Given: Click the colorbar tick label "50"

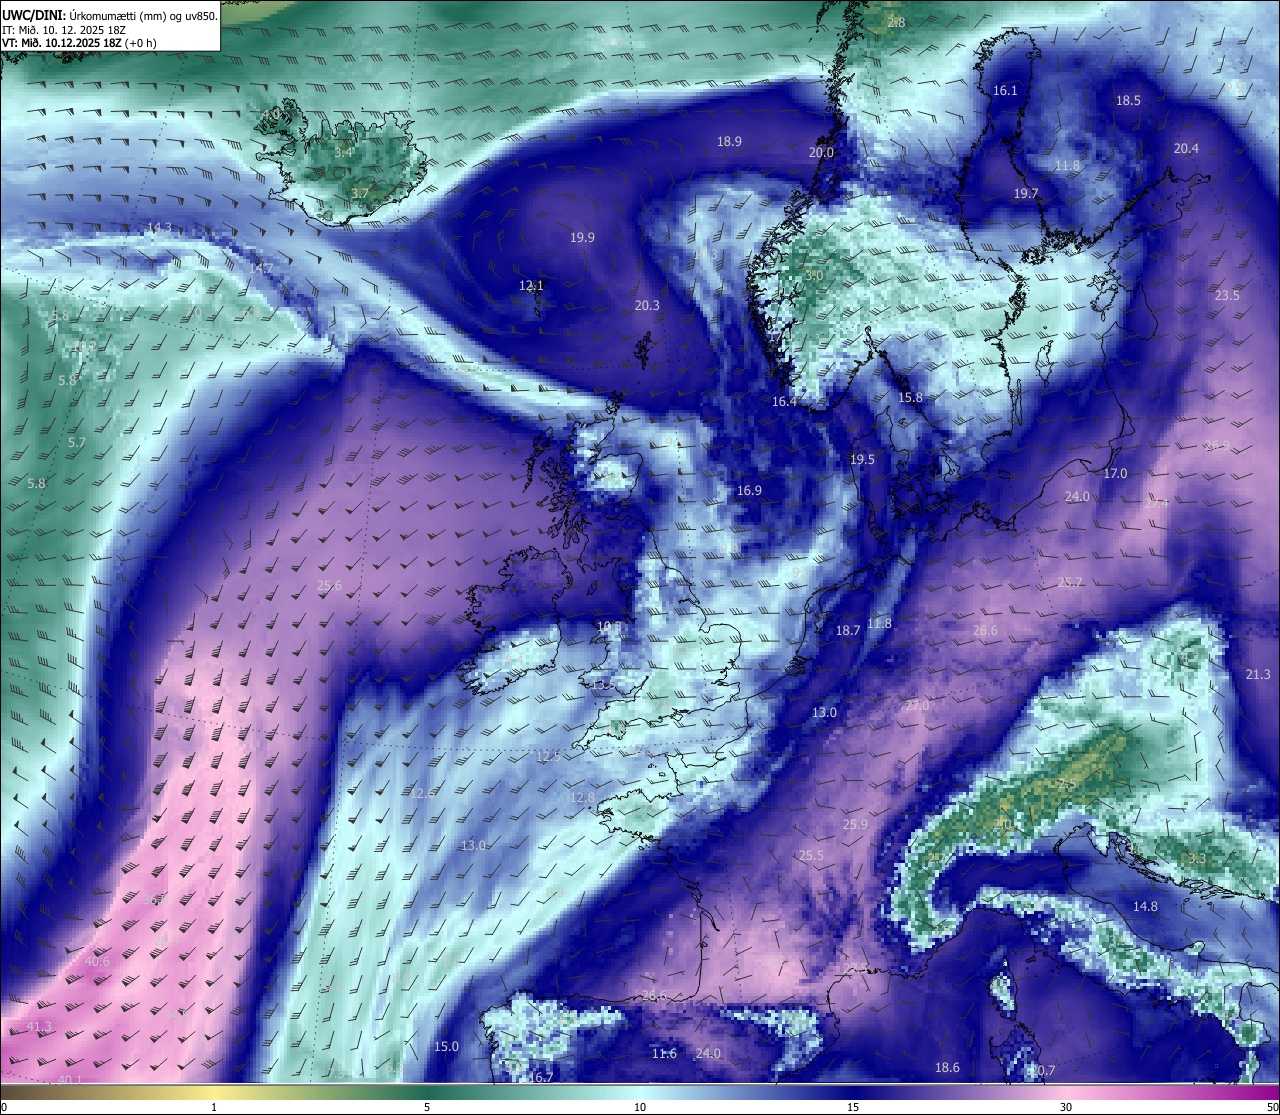Looking at the screenshot, I should point(1271,1107).
